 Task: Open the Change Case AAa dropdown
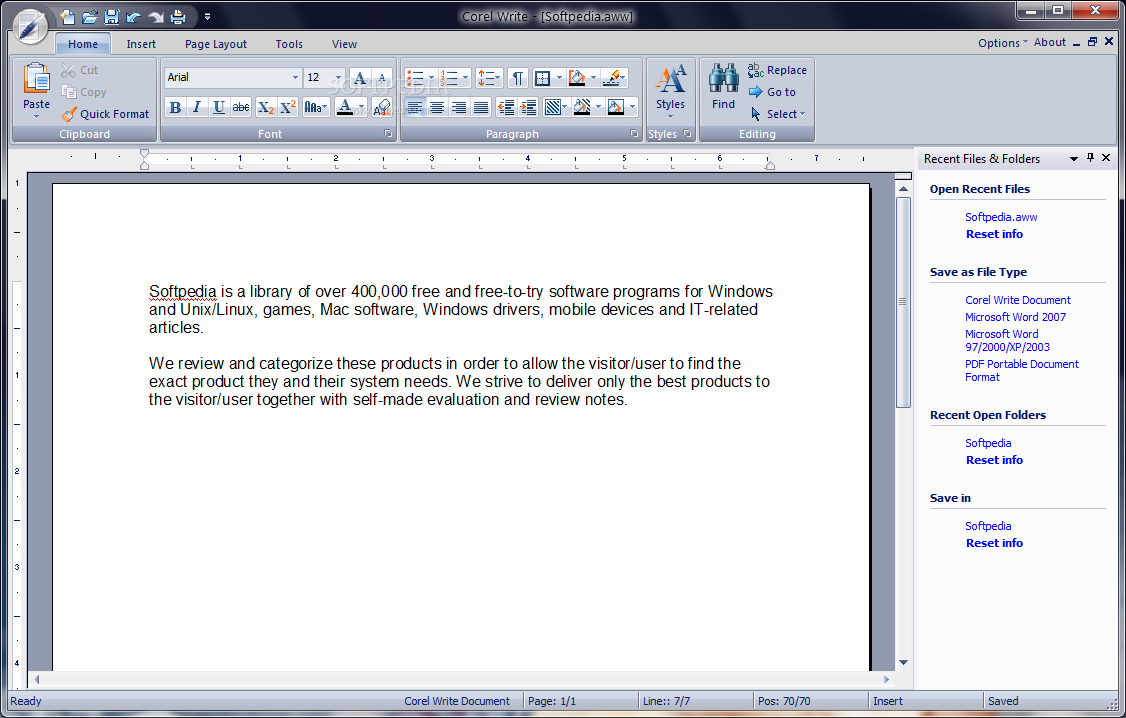pos(316,108)
